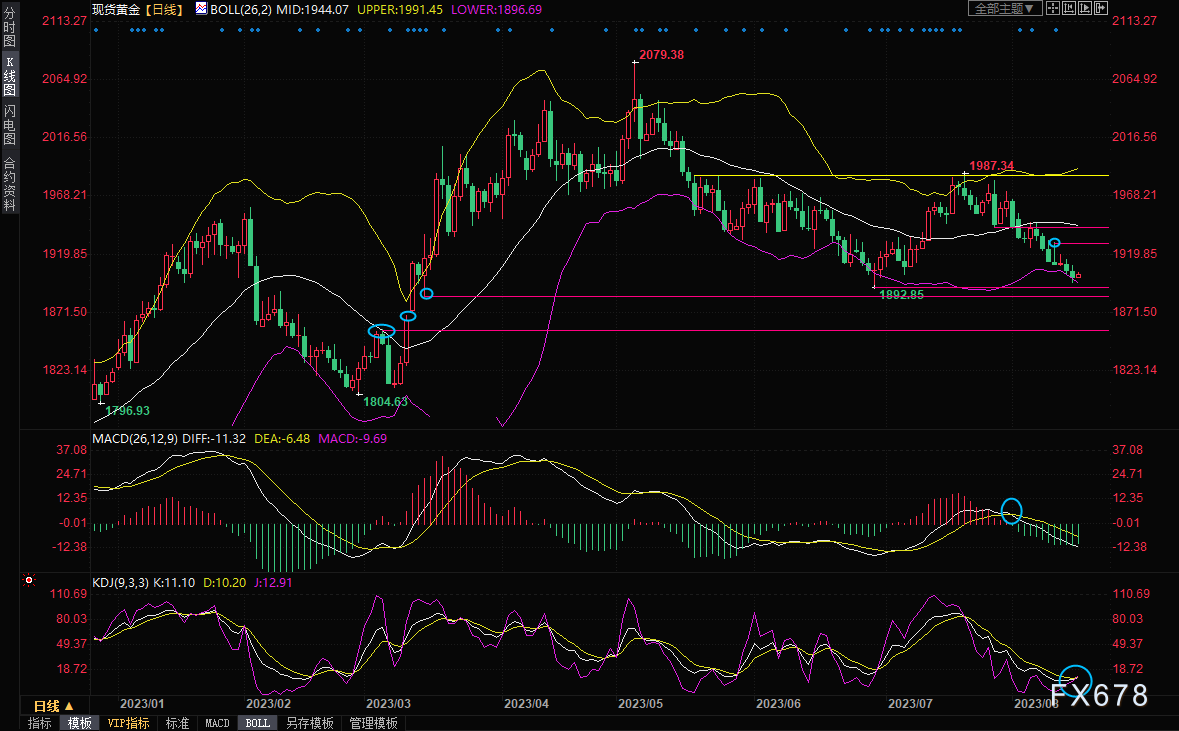Viewport: 1179px width, 731px height.
Task: Click the 另存模板 button
Action: (309, 723)
